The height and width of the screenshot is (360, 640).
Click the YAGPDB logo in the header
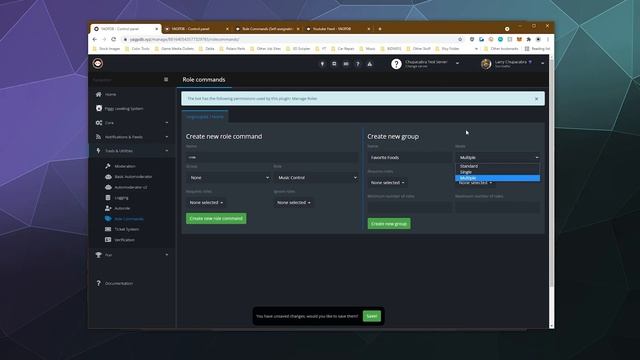point(98,64)
